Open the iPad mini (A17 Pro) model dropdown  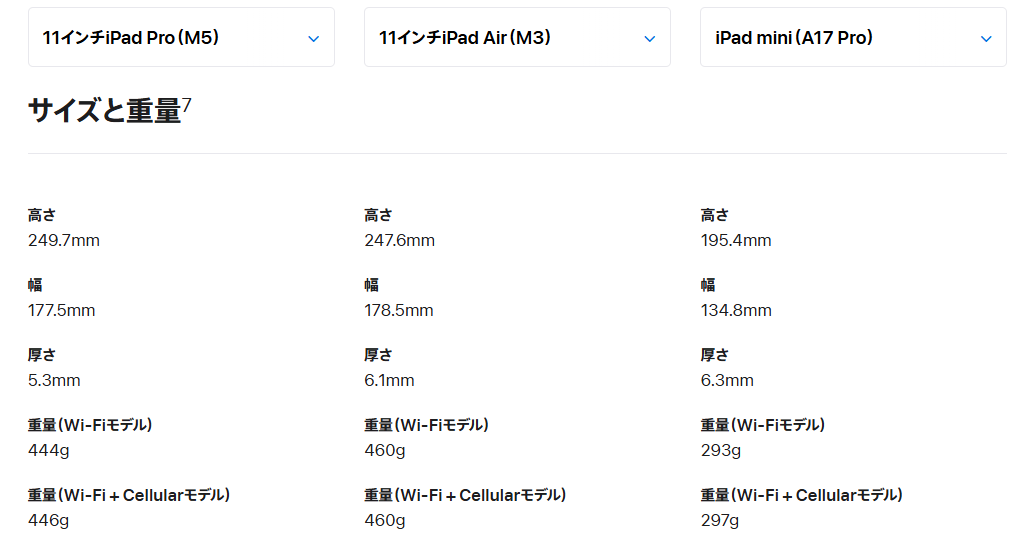click(x=853, y=37)
